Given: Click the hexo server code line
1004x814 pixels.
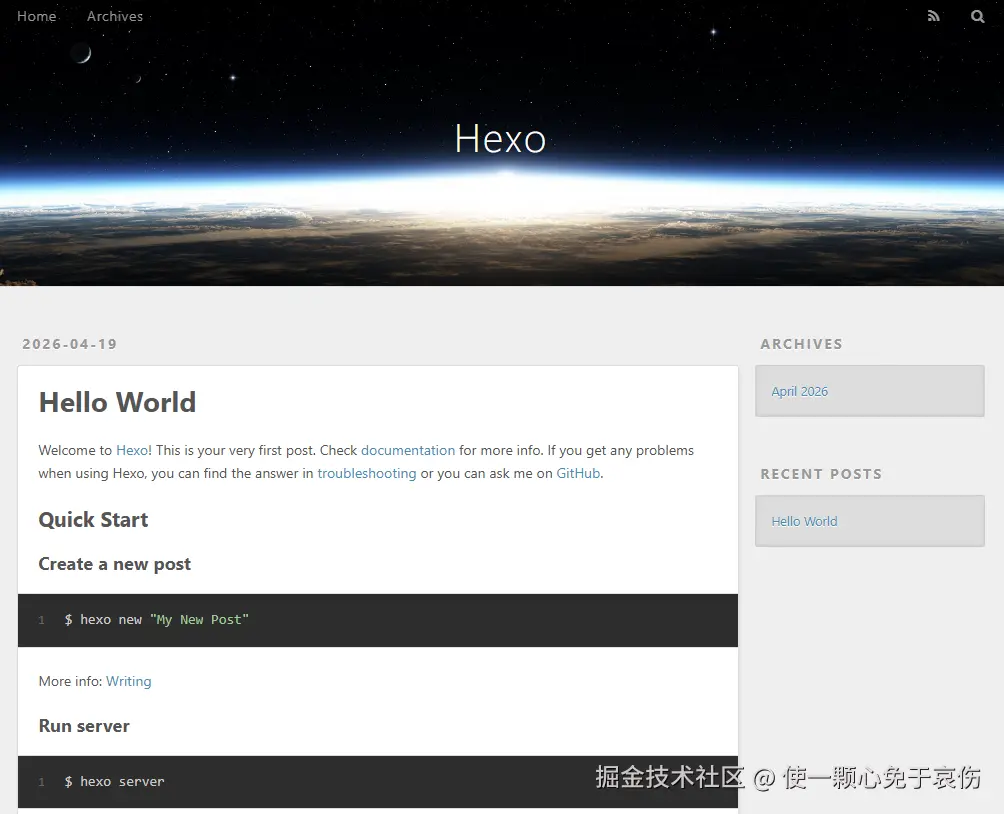Looking at the screenshot, I should [x=114, y=781].
